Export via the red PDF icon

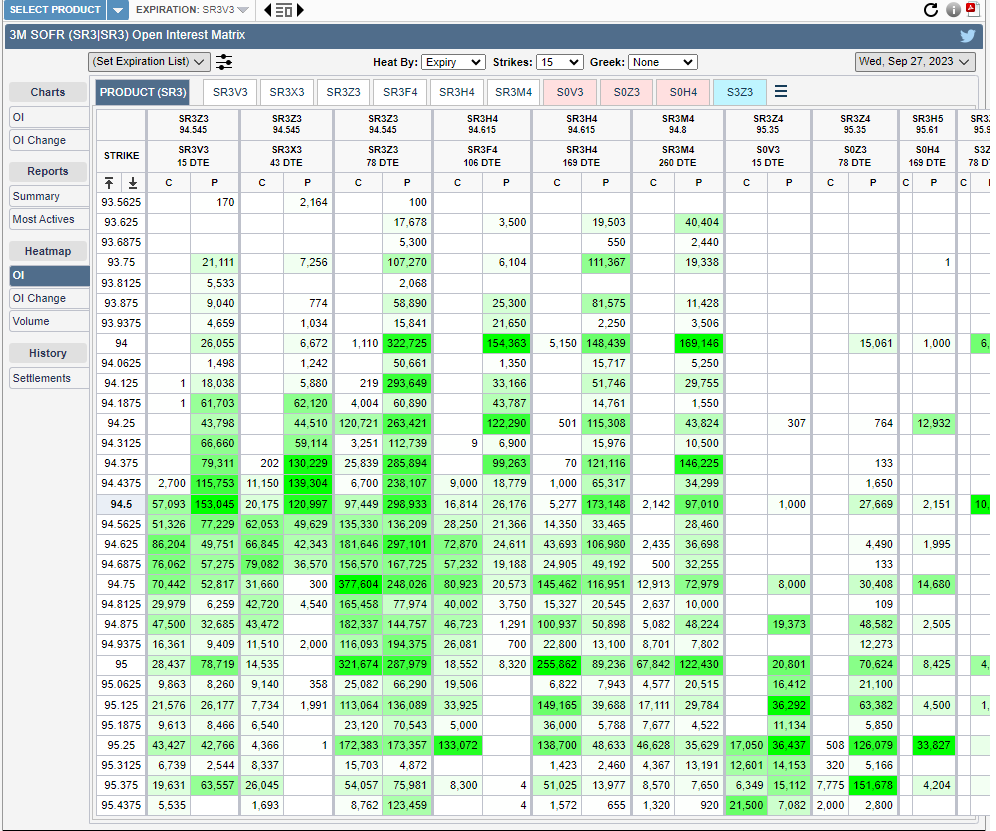click(973, 10)
